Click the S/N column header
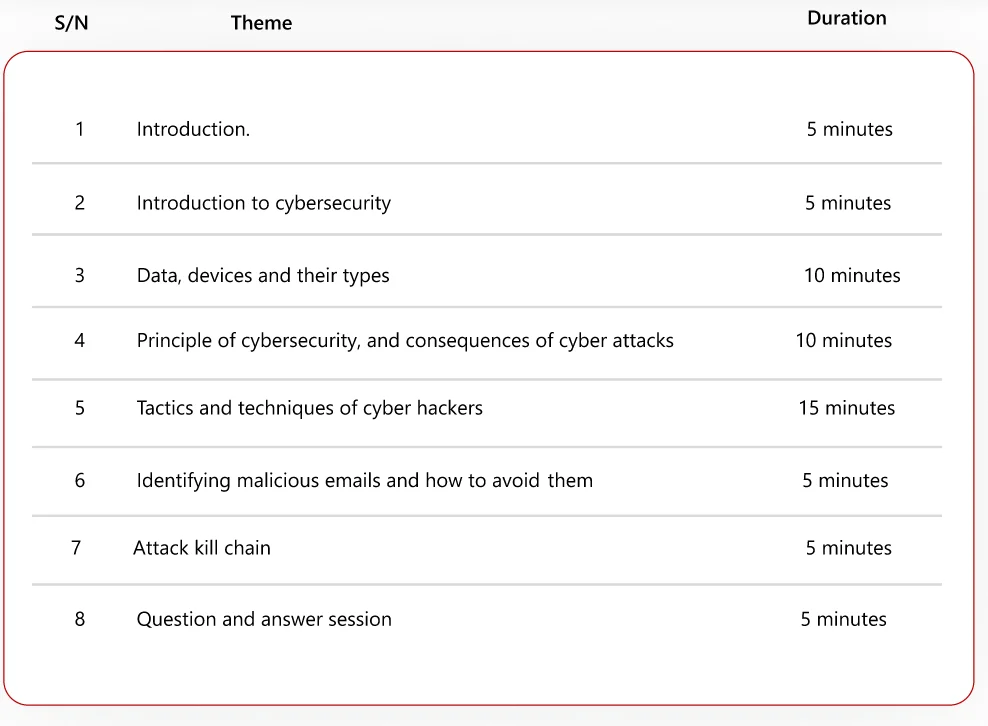Screen dimensions: 988x726 click(x=71, y=23)
